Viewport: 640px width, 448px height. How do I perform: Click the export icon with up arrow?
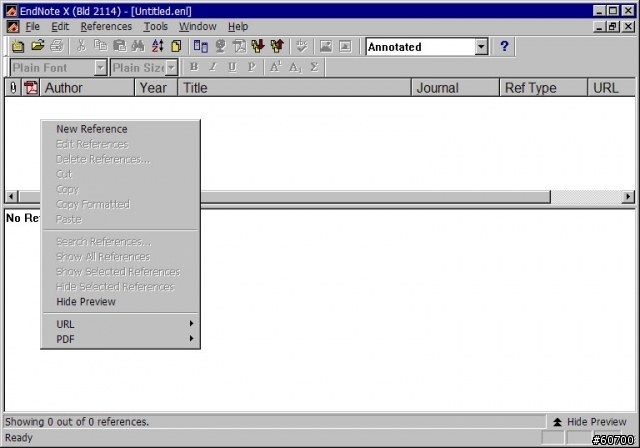coord(277,46)
